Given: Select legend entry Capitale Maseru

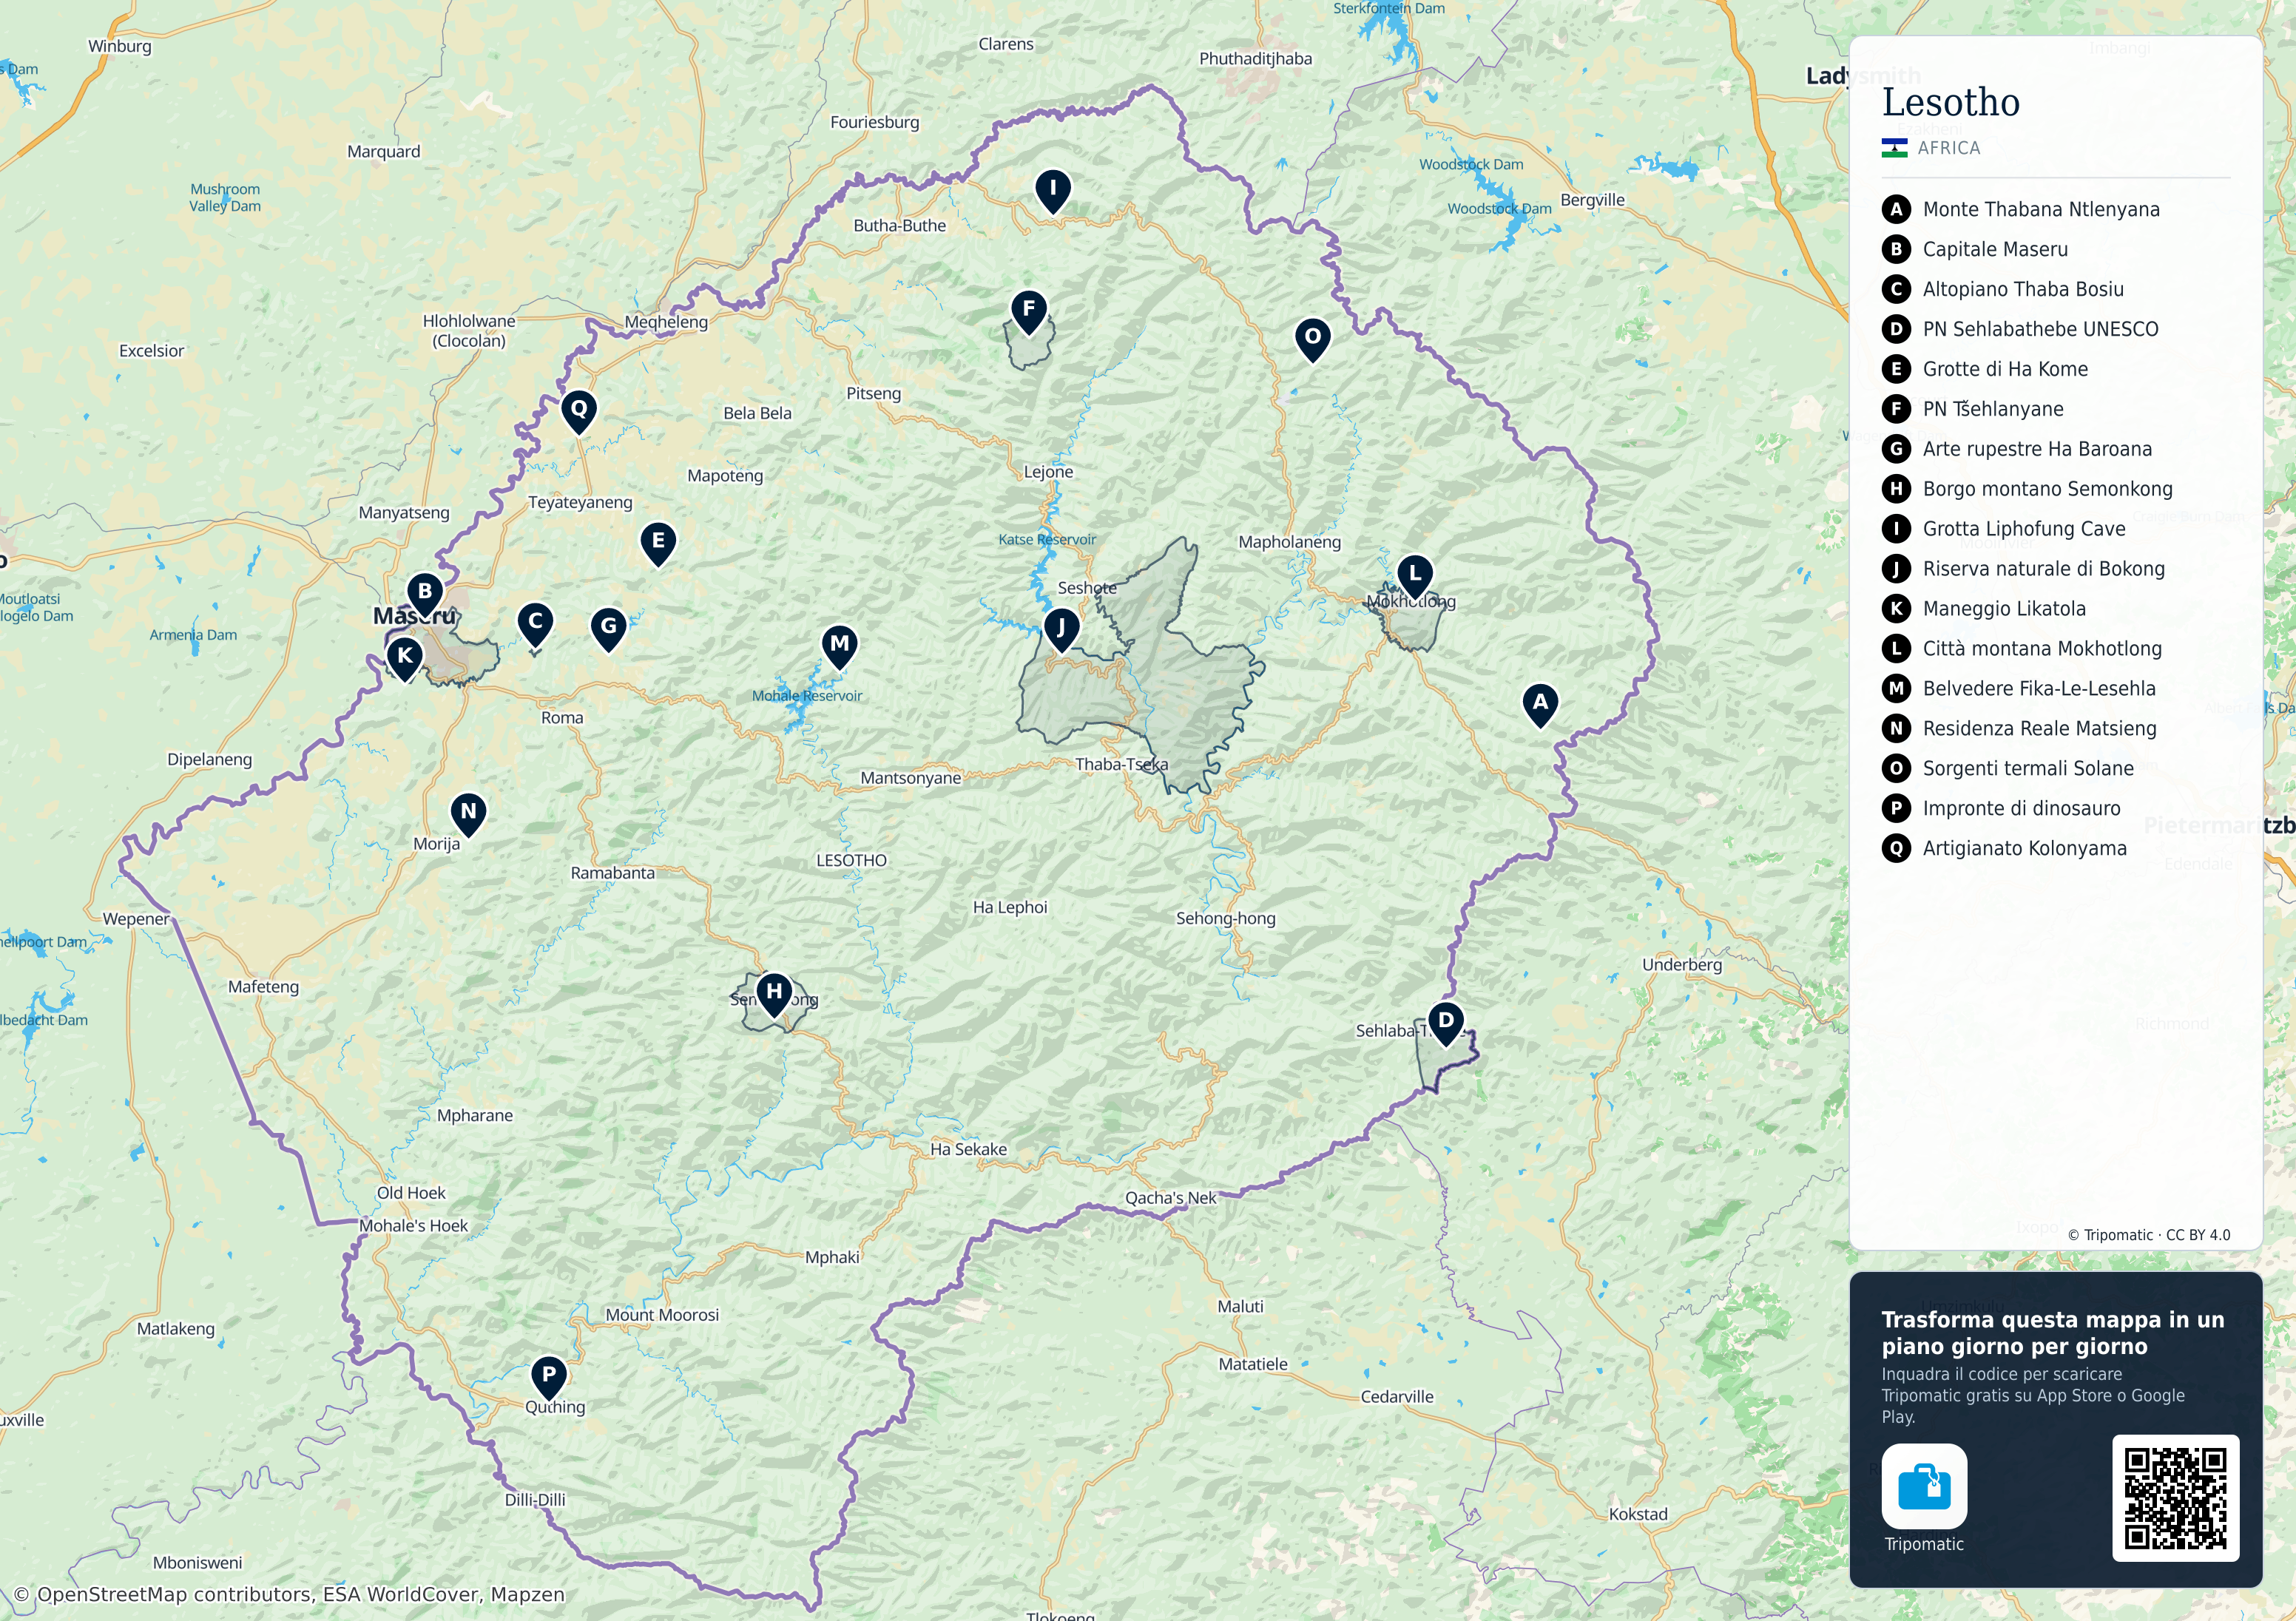Looking at the screenshot, I should [x=1975, y=249].
